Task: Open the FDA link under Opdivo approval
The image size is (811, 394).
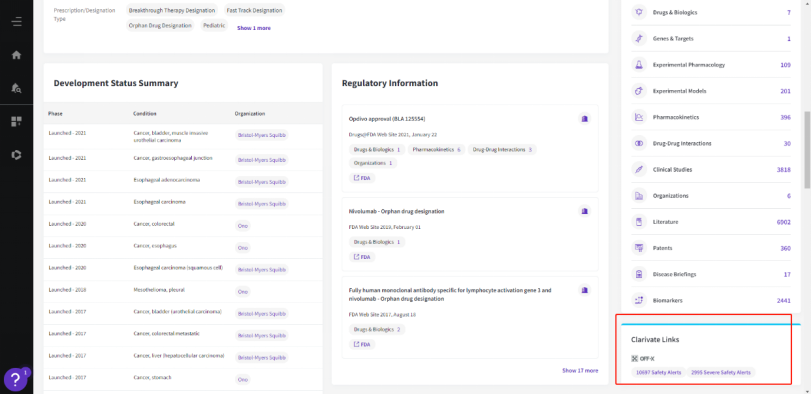Action: (x=362, y=177)
